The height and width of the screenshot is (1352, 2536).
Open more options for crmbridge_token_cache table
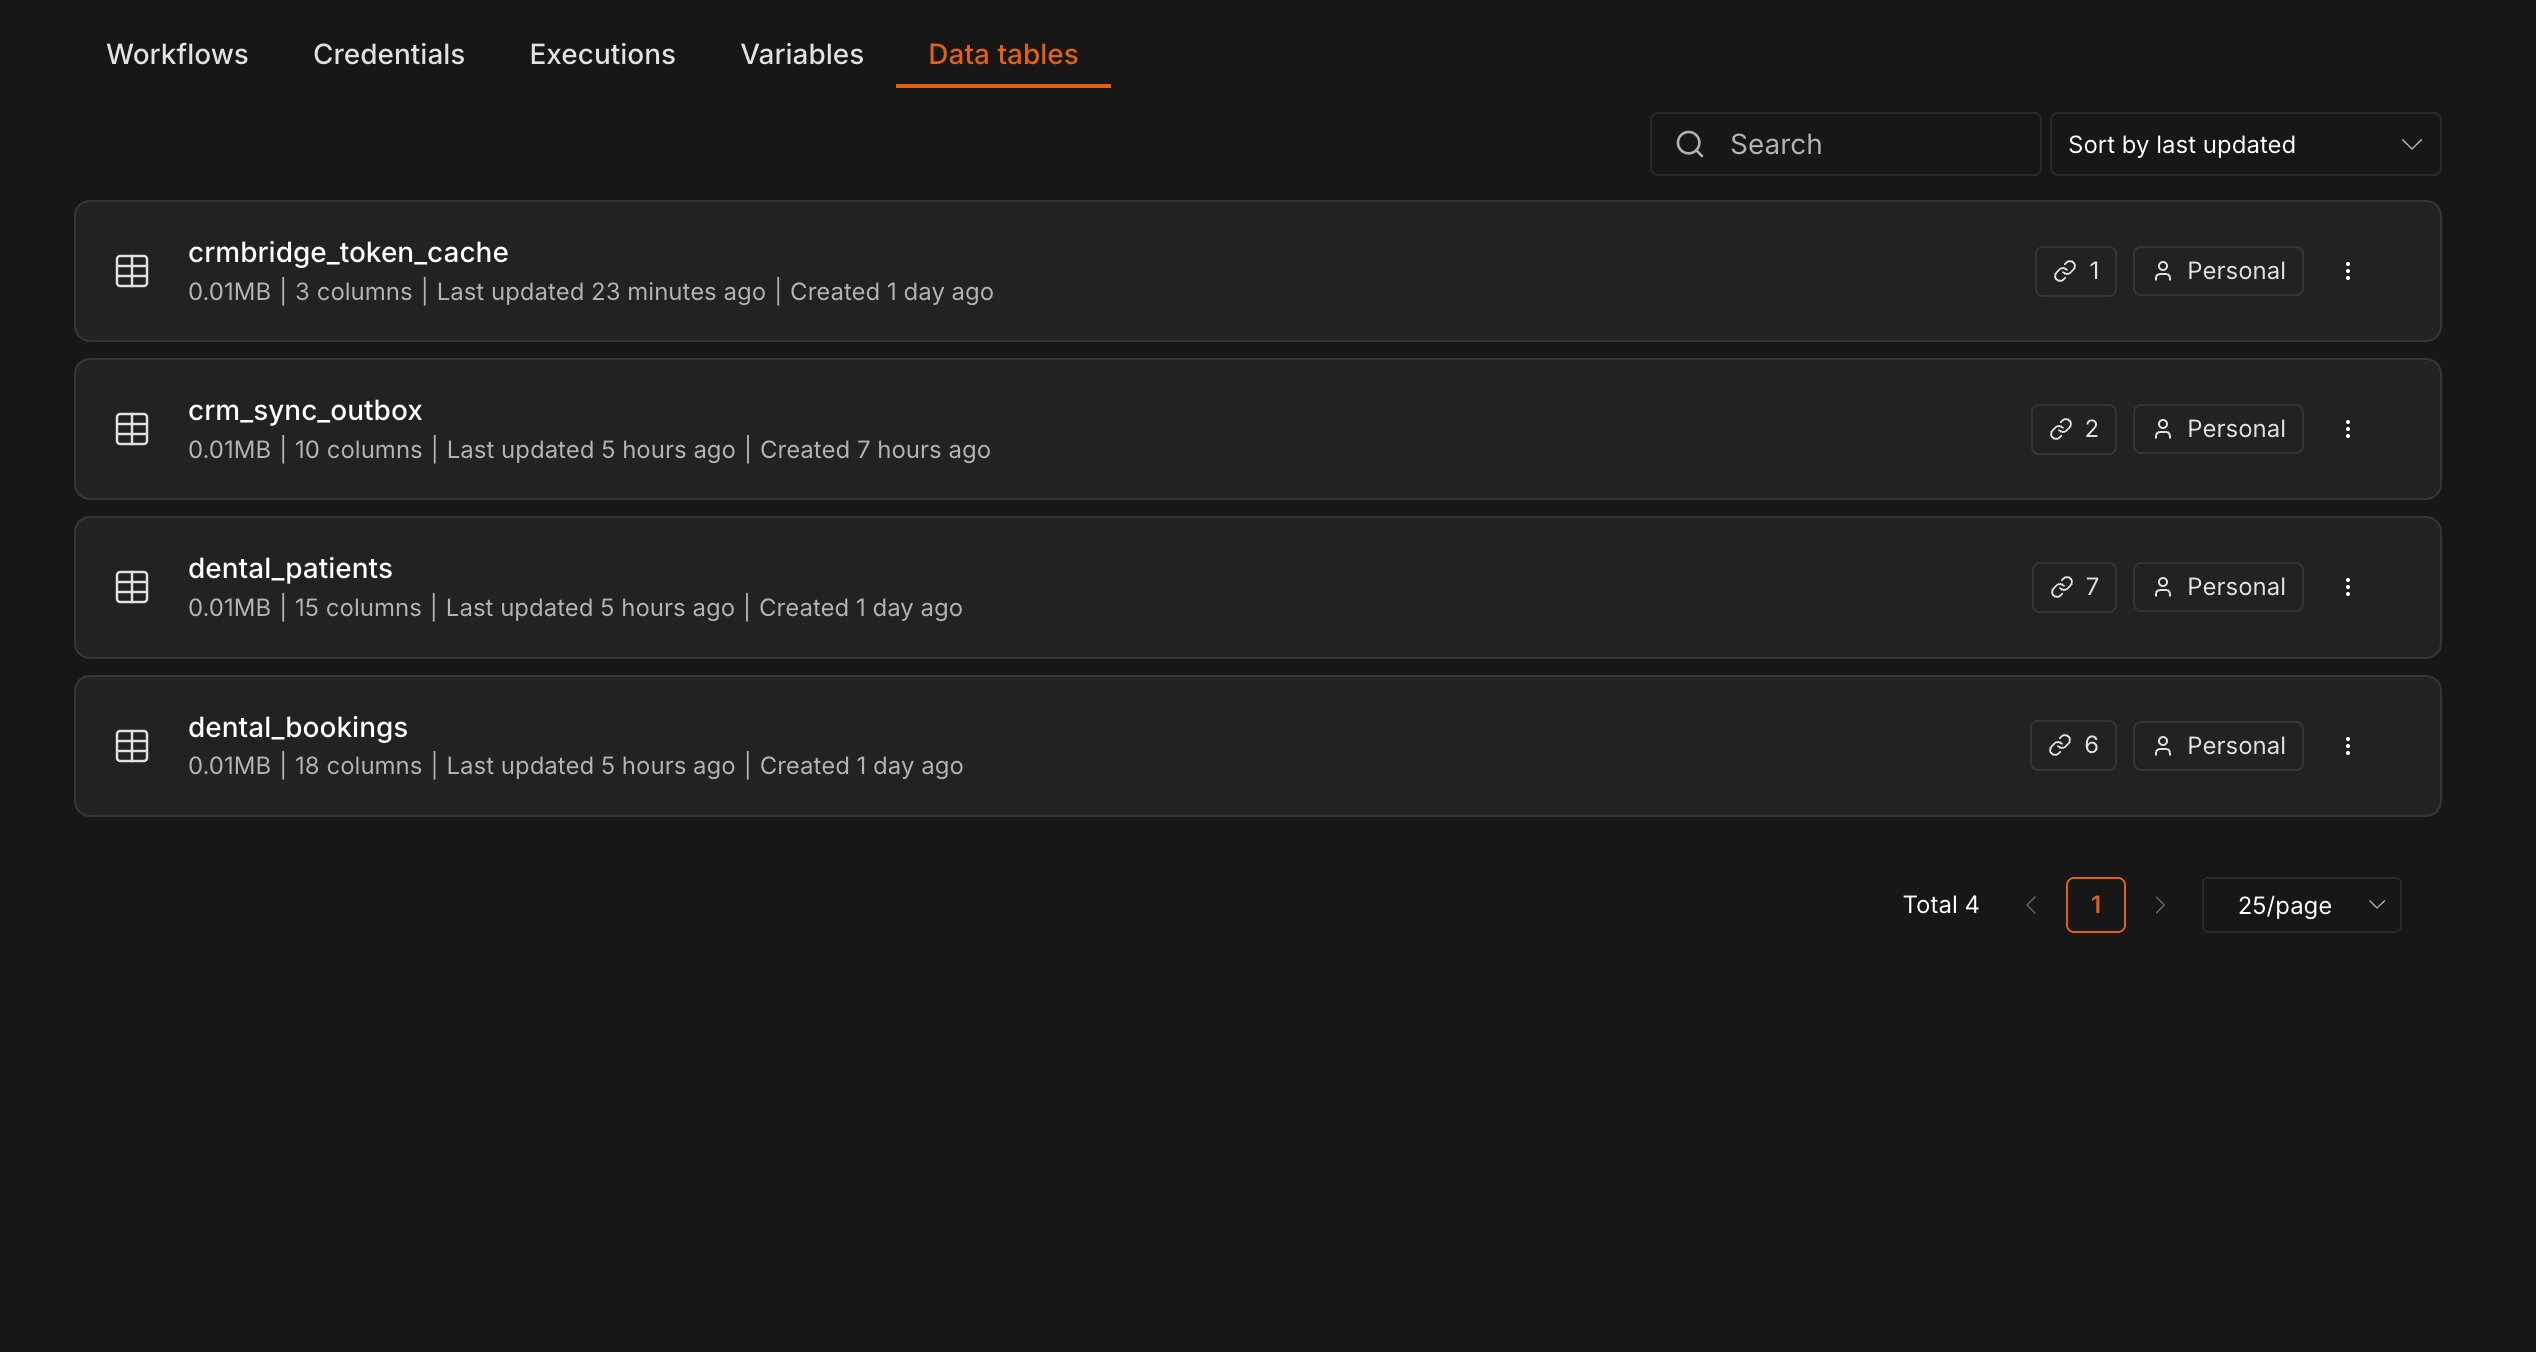tap(2347, 271)
